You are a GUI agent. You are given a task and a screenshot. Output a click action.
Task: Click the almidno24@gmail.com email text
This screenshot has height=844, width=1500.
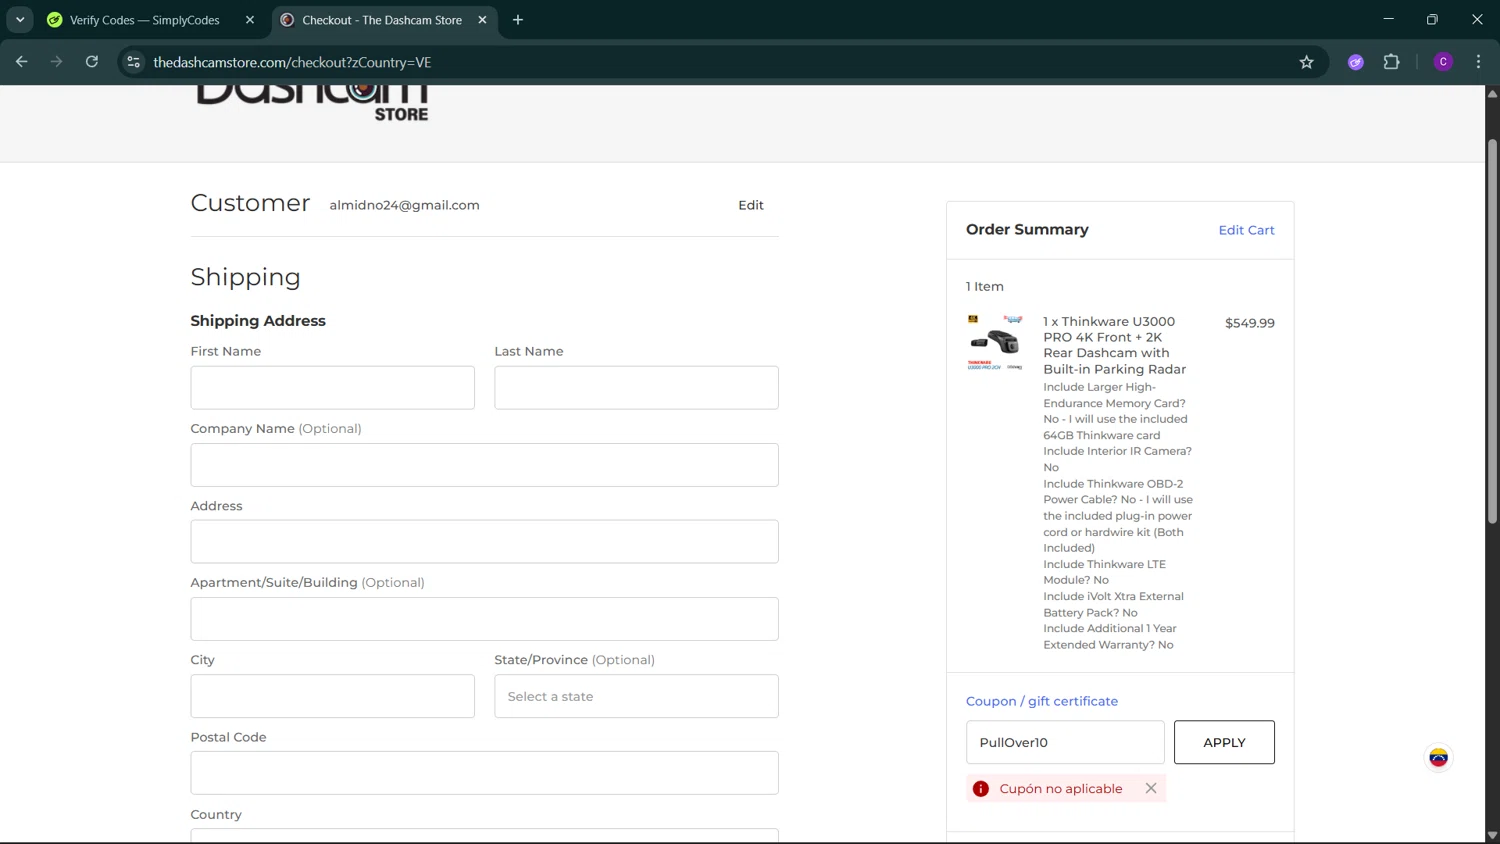pos(404,205)
